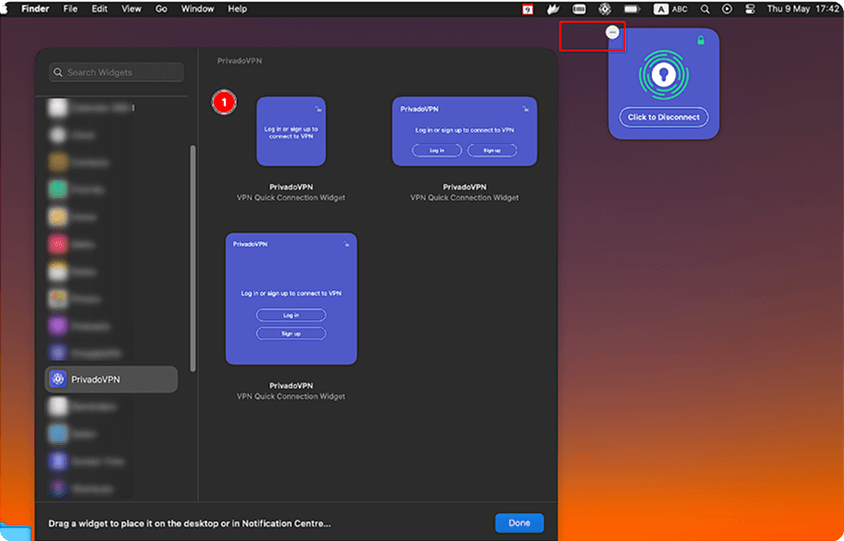Click the sidebar vertical scrollbar
The image size is (844, 541).
click(193, 258)
